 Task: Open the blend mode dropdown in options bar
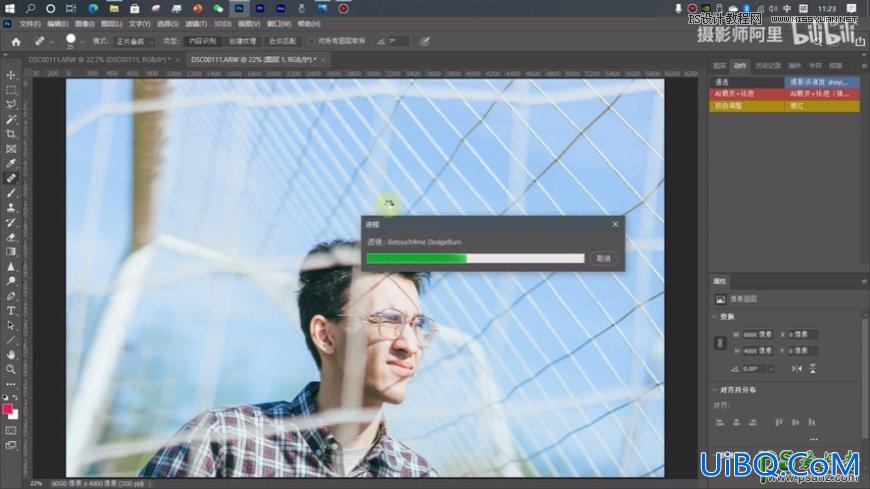click(135, 42)
